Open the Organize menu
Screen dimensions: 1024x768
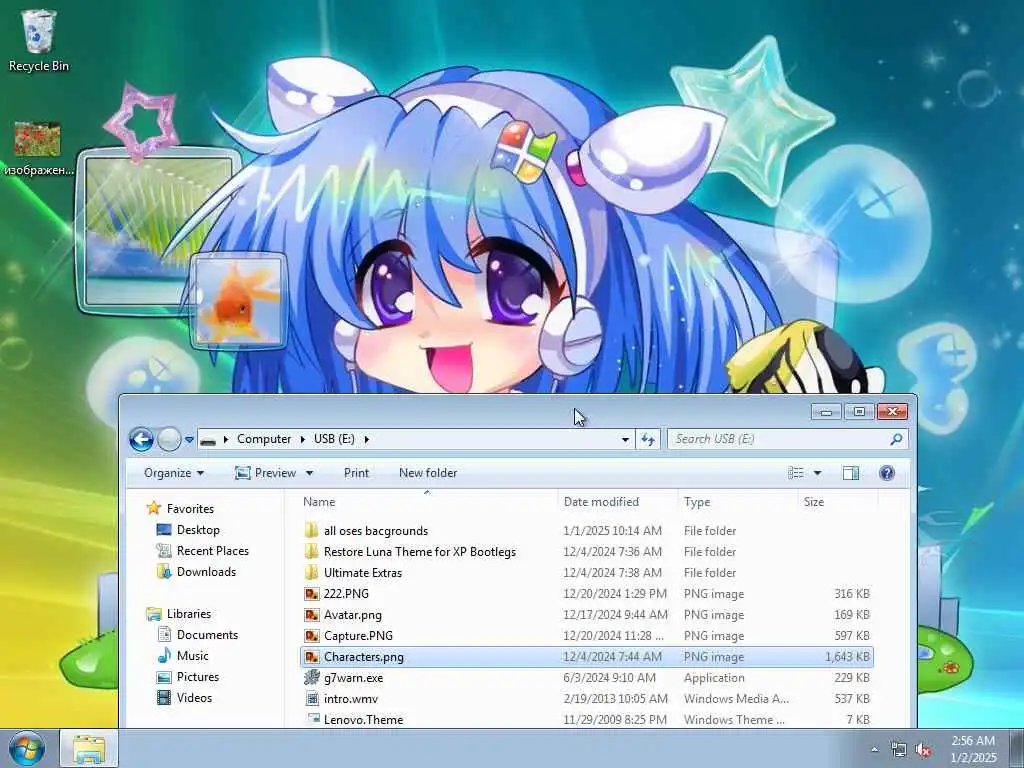tap(174, 473)
